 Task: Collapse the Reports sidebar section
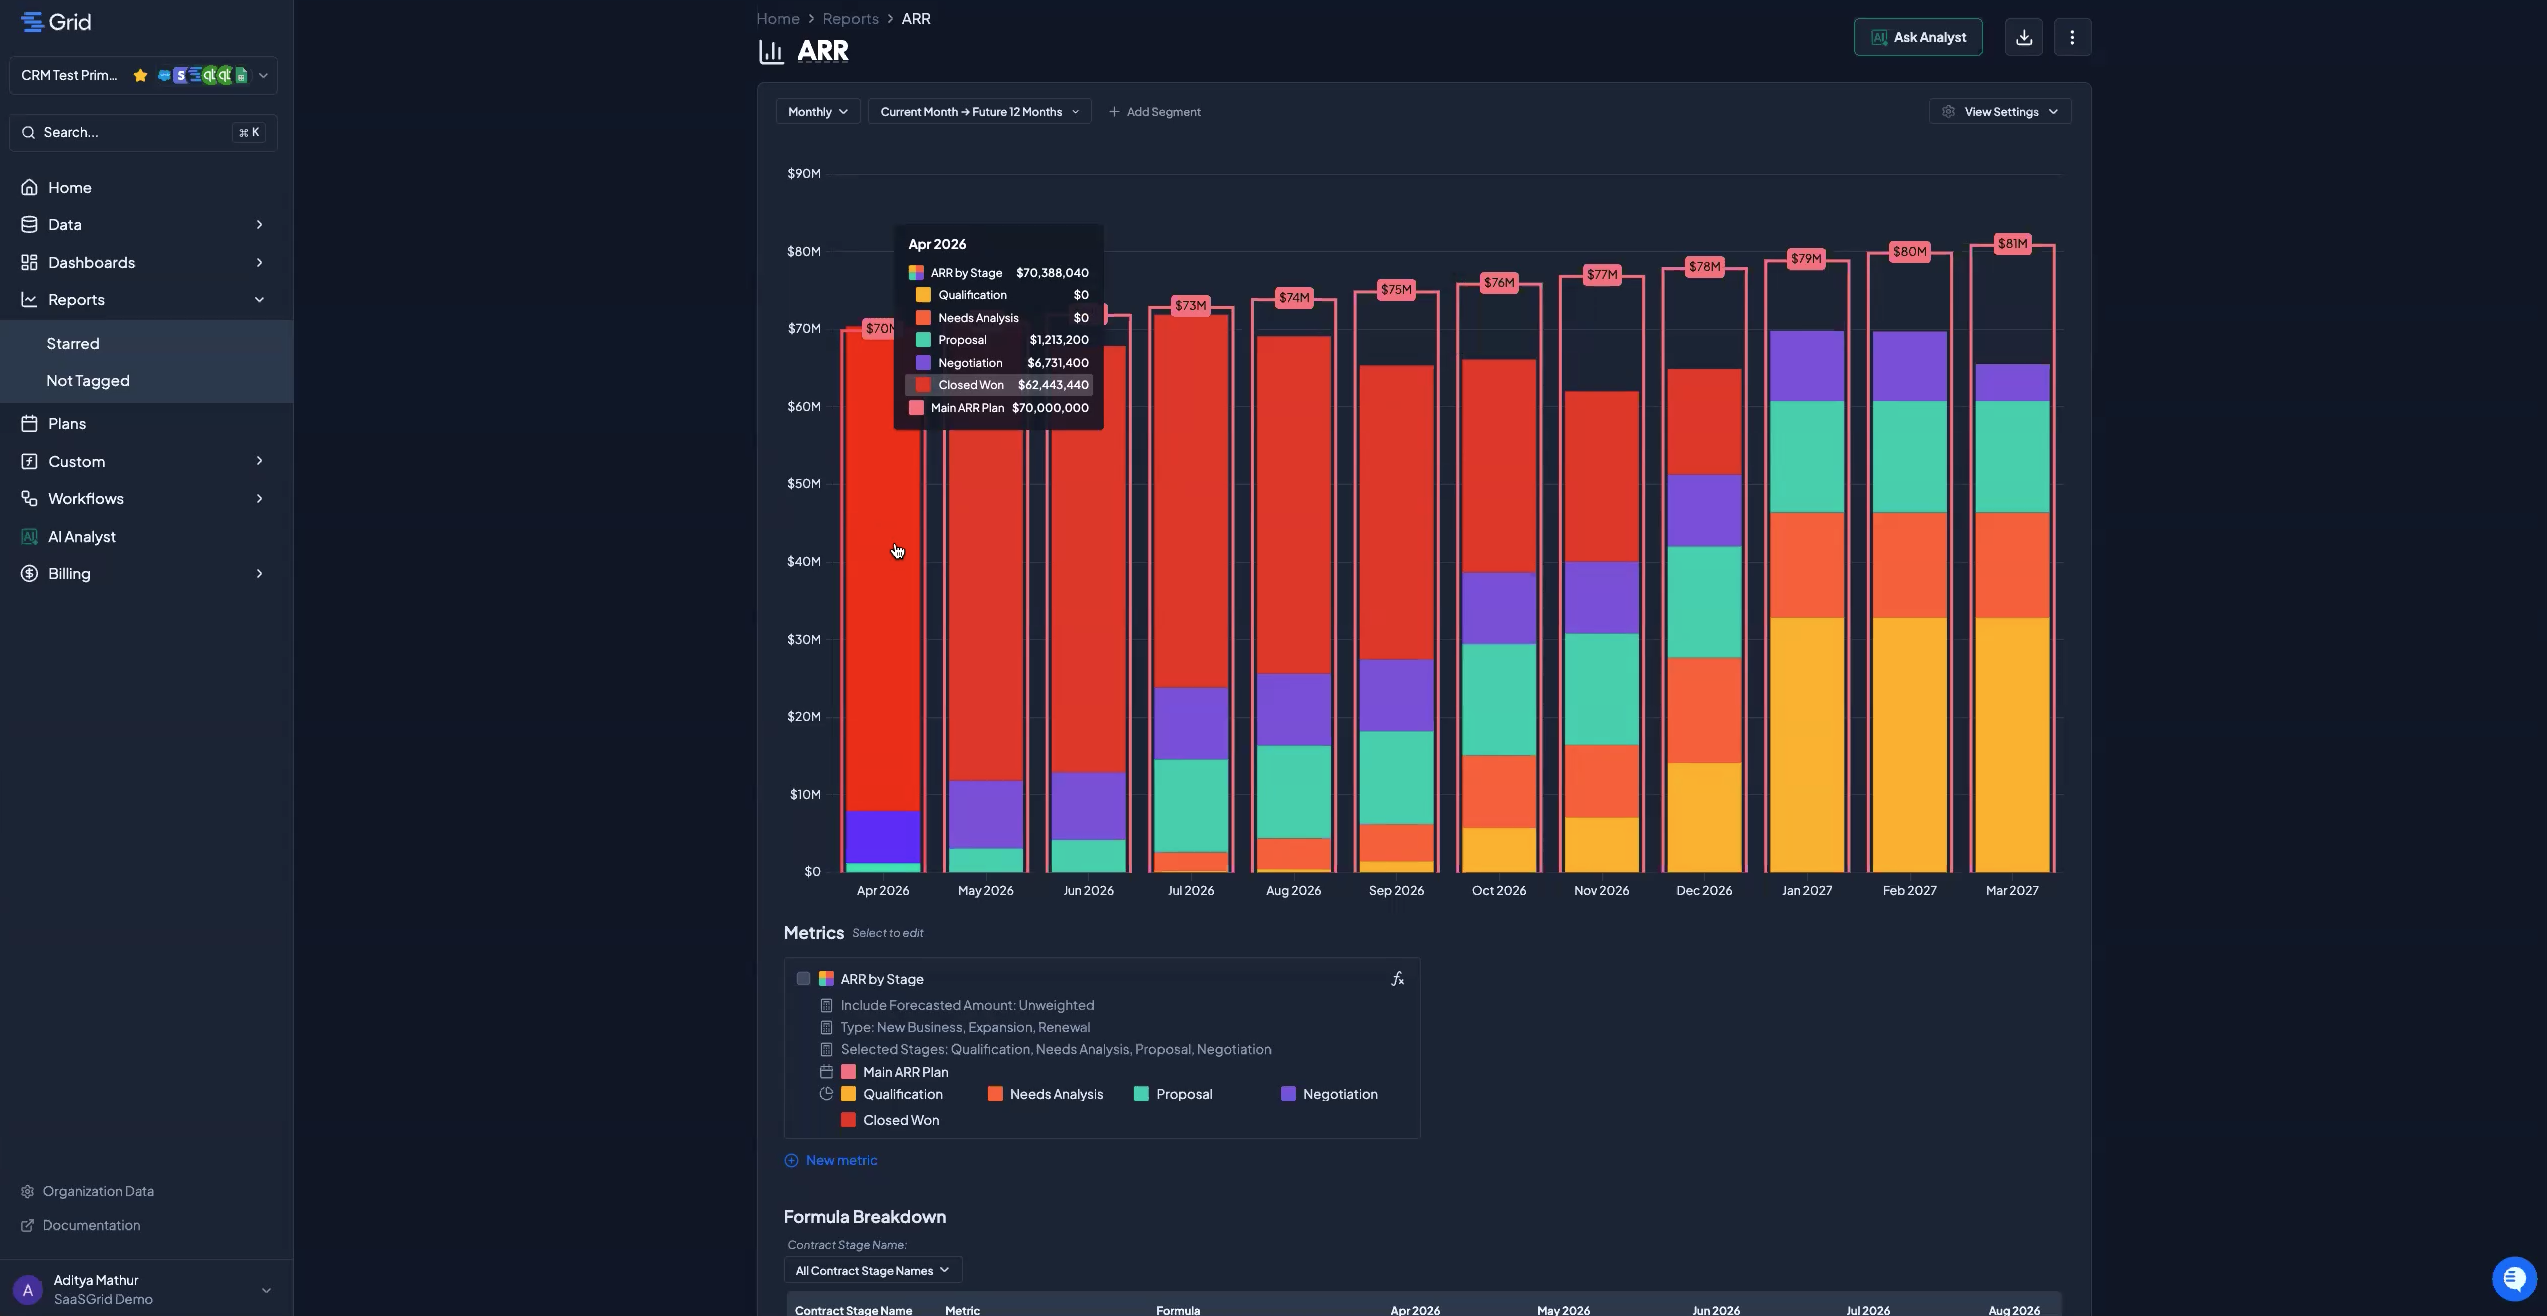coord(259,300)
